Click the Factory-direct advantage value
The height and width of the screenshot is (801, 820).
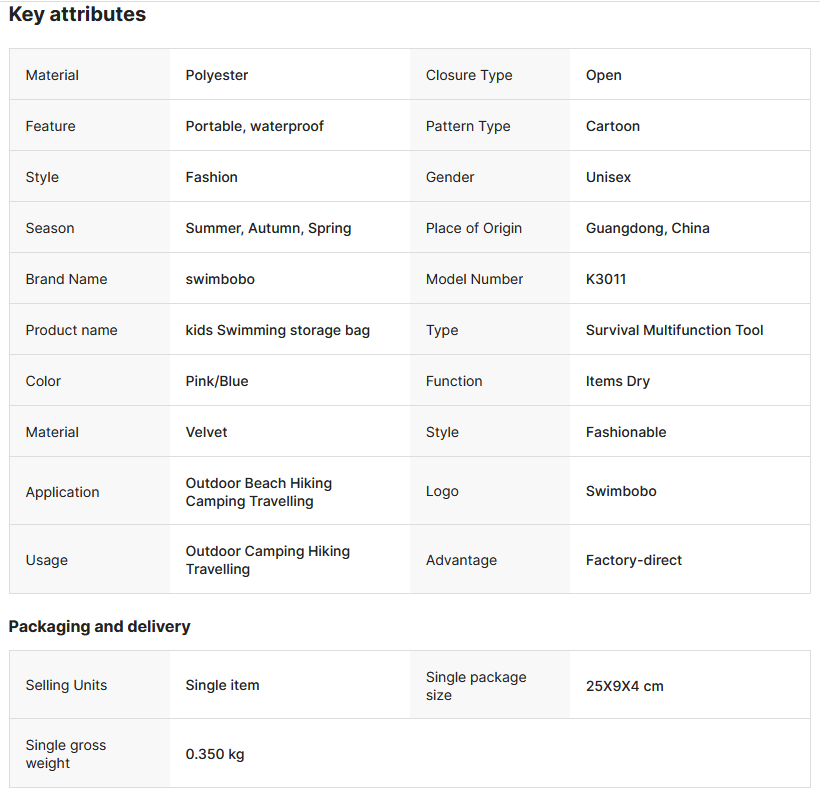pos(634,560)
